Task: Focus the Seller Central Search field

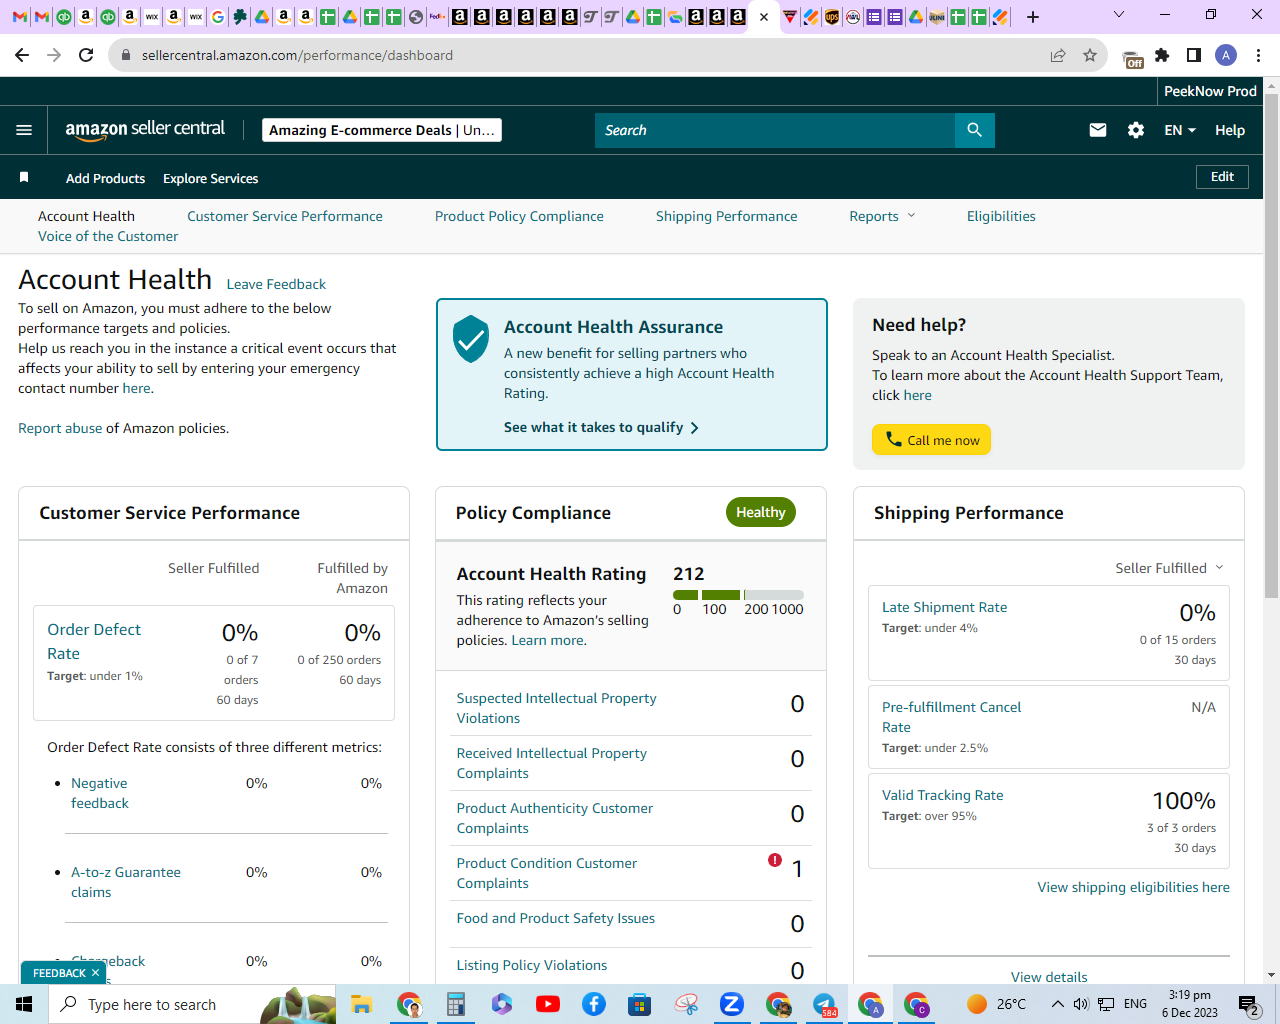Action: [775, 130]
